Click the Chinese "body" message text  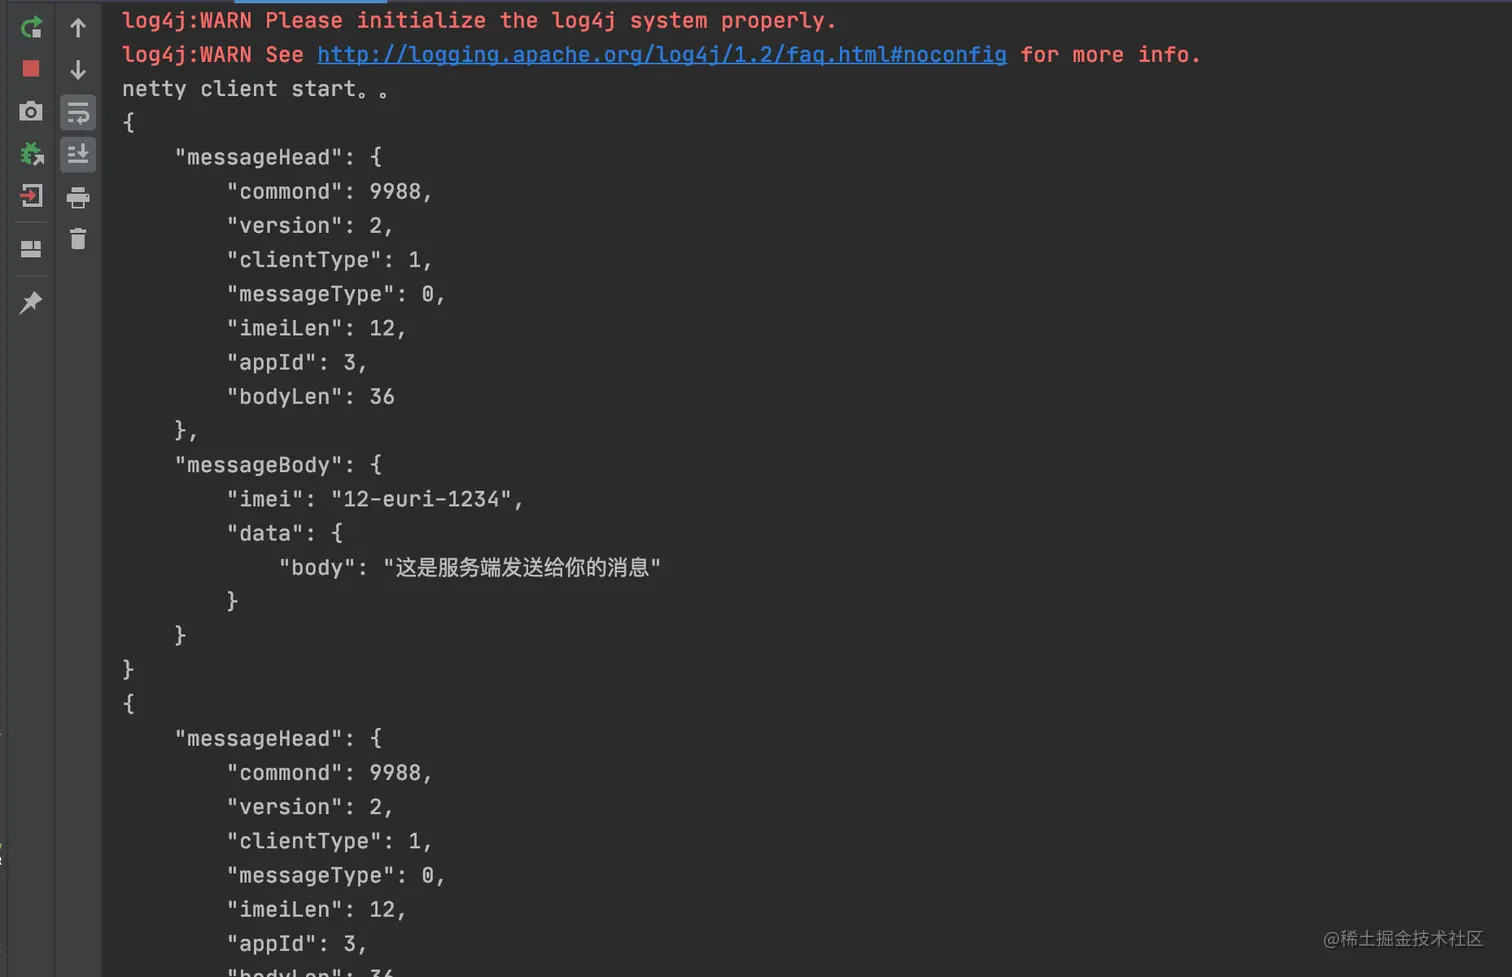tap(522, 568)
